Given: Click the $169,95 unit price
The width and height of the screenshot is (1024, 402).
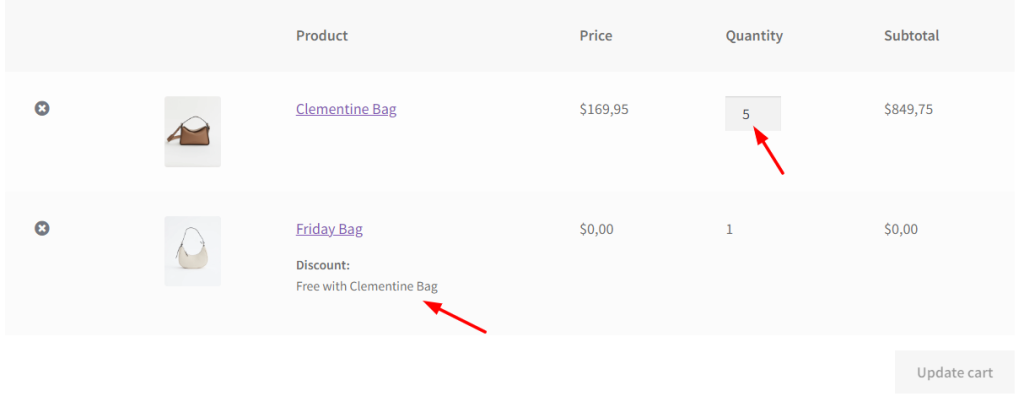Looking at the screenshot, I should 604,109.
